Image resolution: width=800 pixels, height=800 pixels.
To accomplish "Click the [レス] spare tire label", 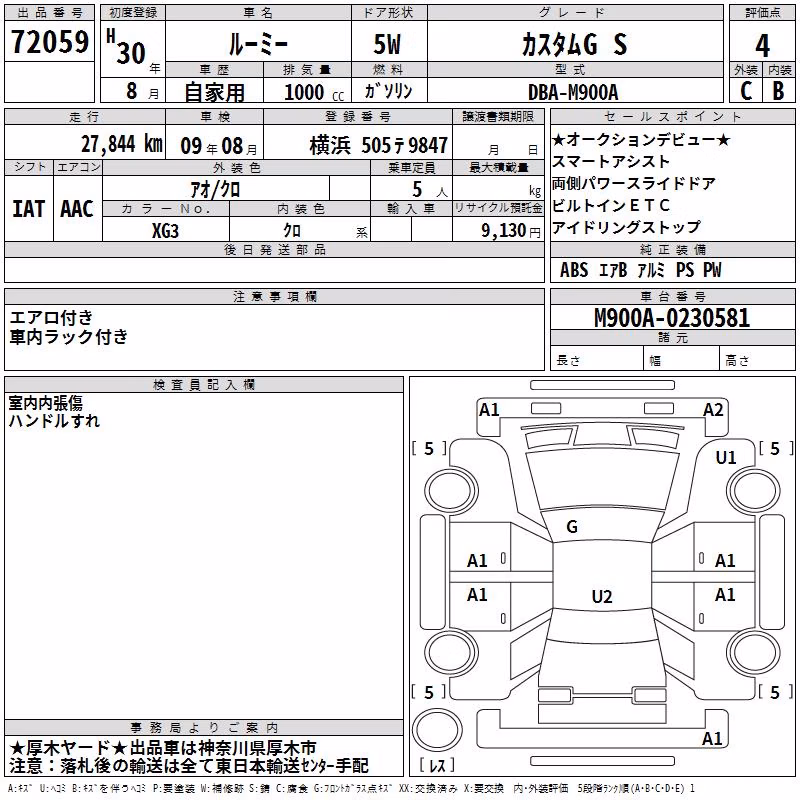I will tap(437, 765).
